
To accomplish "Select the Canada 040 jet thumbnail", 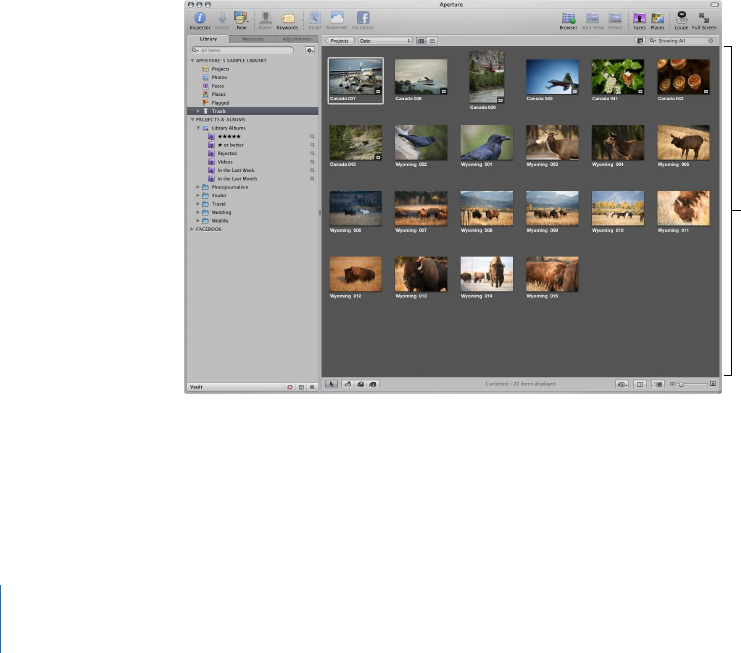I will click(552, 77).
